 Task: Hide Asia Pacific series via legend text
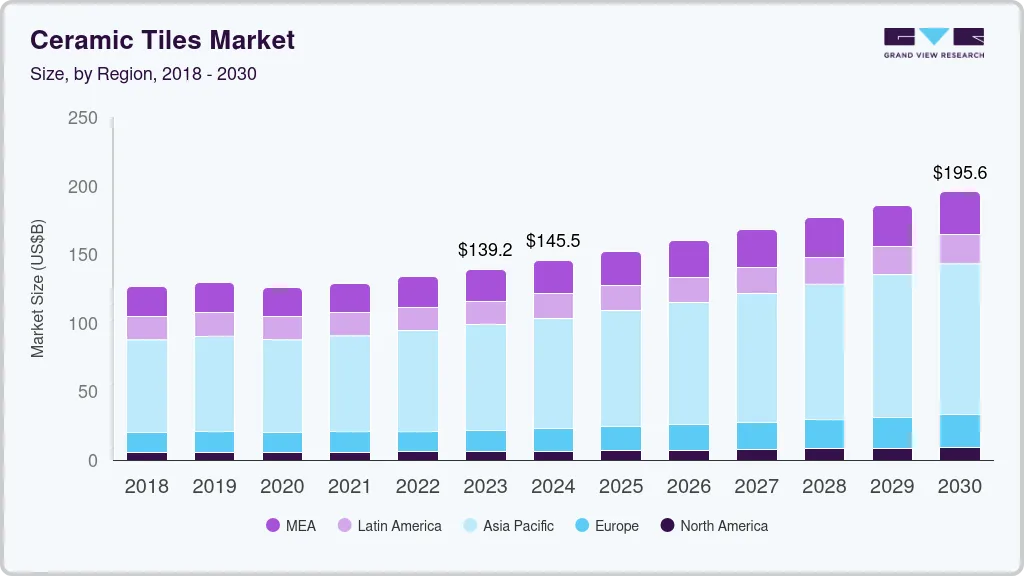(x=518, y=525)
